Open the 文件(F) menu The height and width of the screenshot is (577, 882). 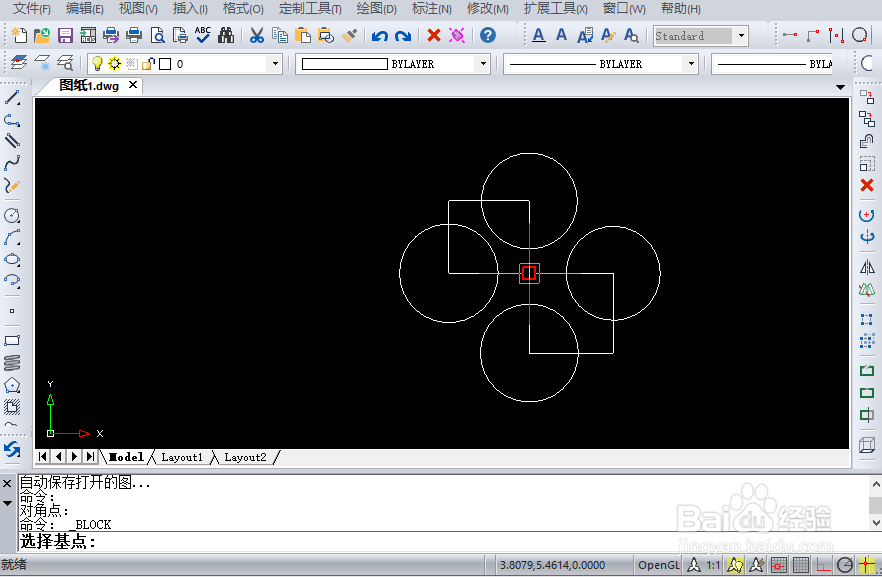point(32,8)
